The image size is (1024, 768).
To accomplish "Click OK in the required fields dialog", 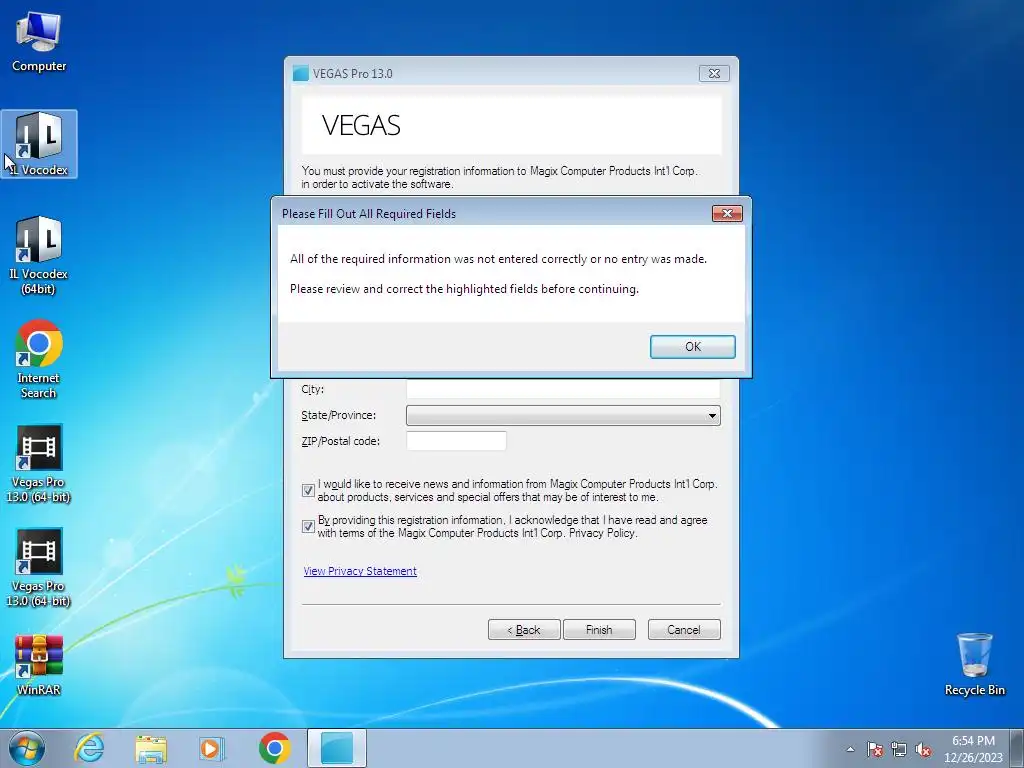I will pyautogui.click(x=692, y=347).
